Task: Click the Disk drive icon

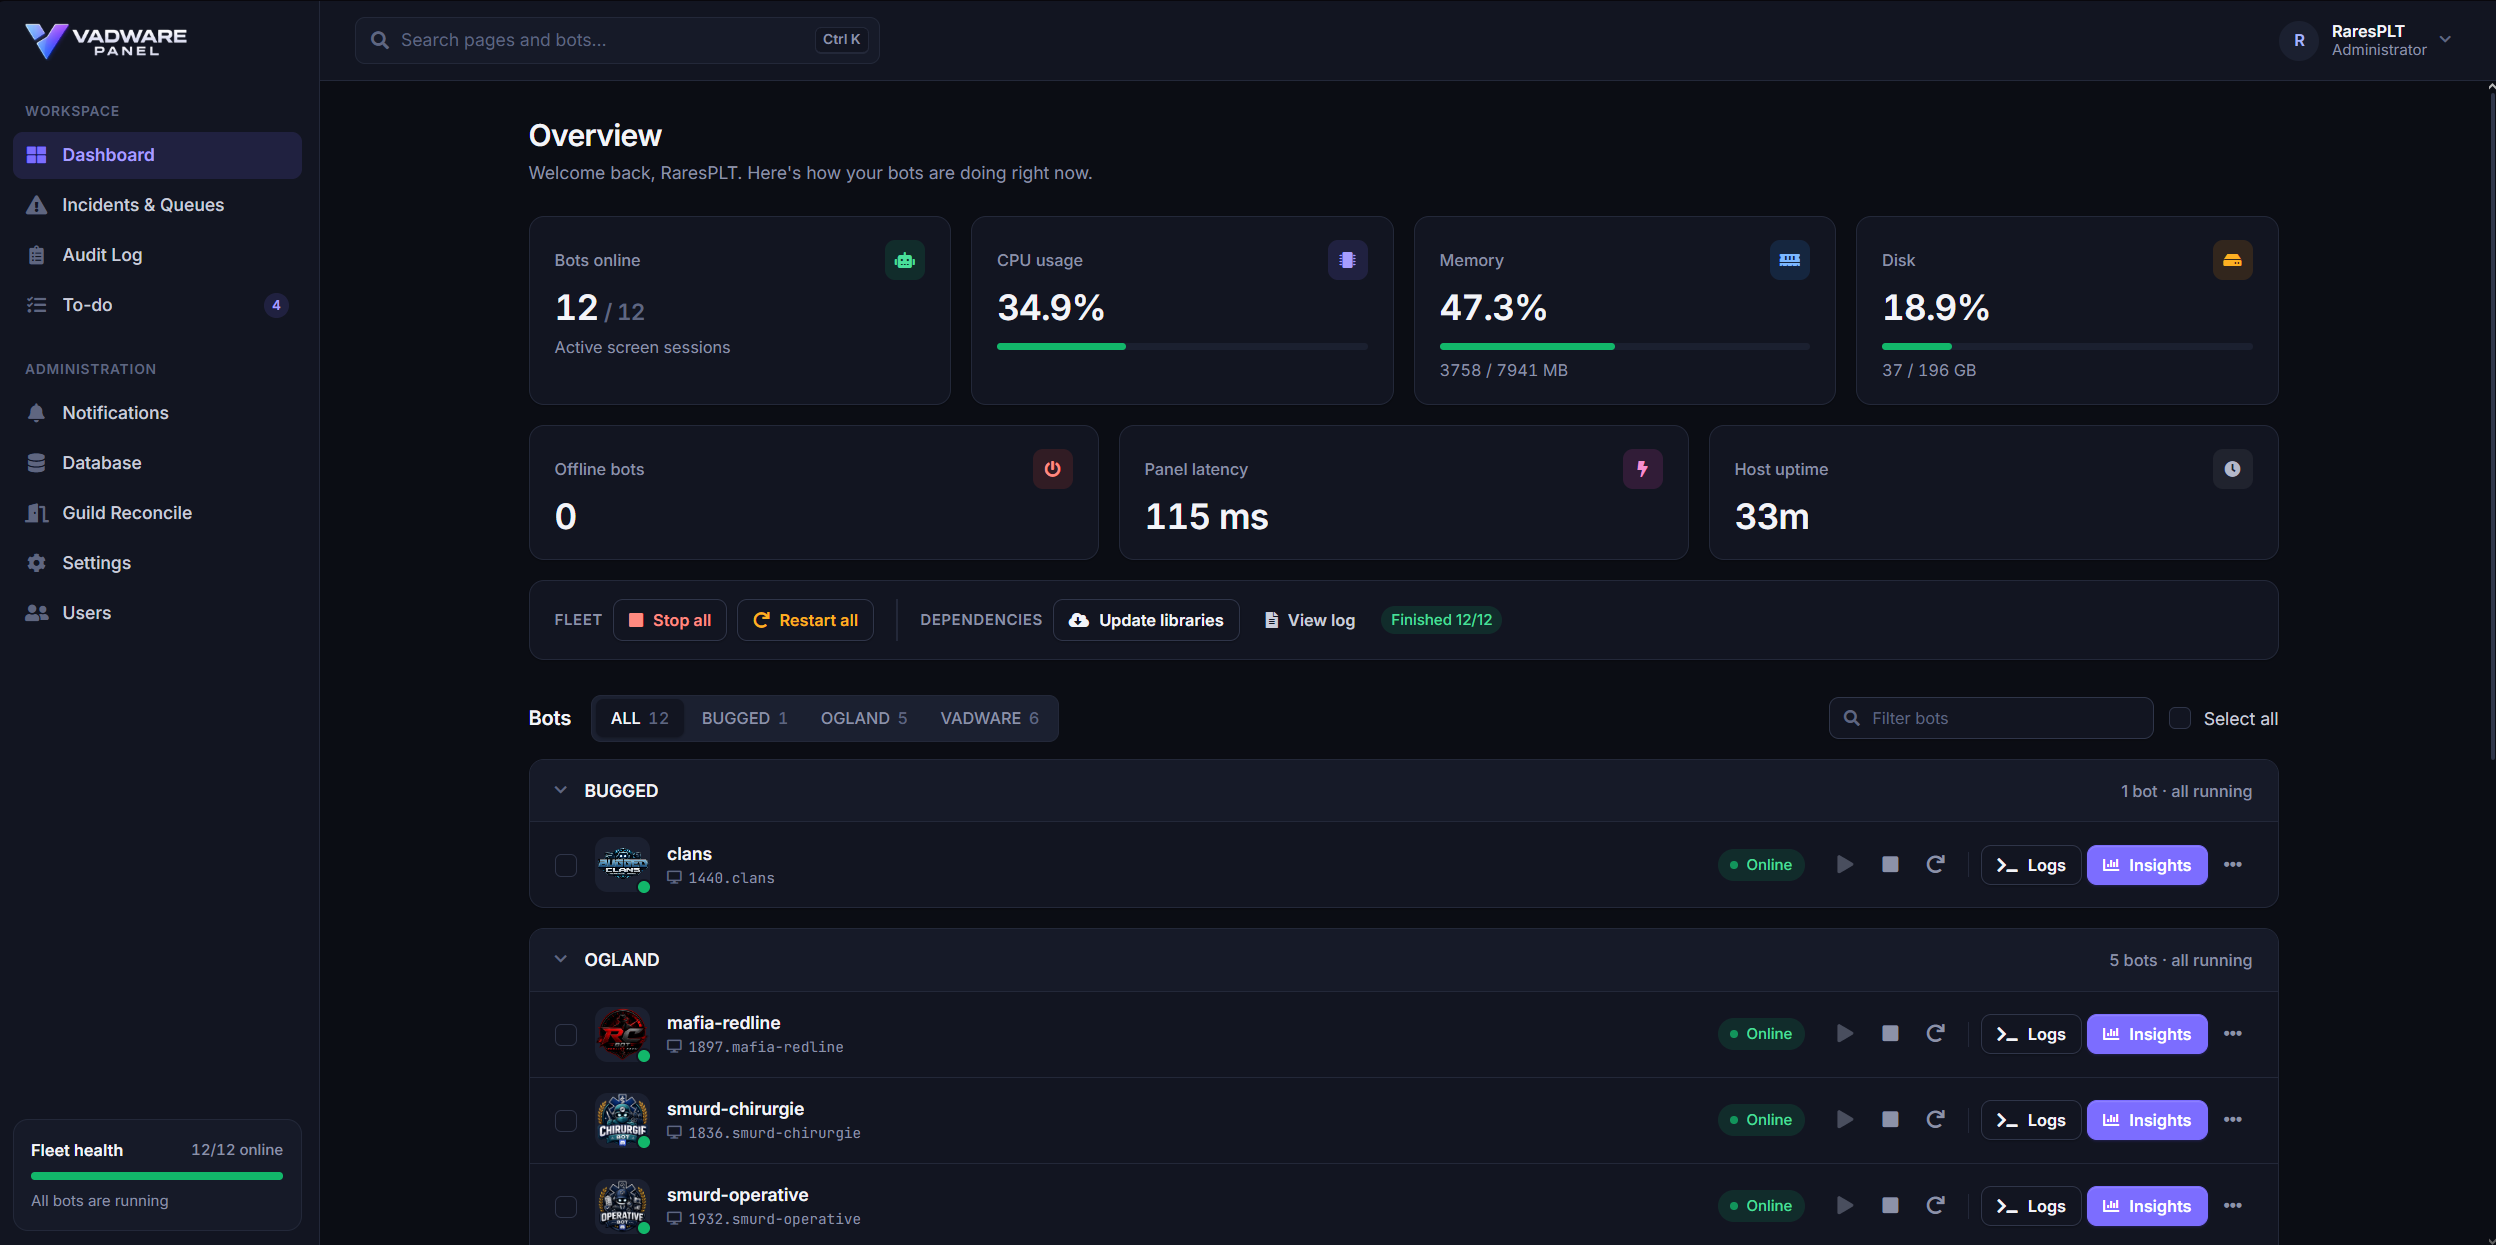Action: pos(2232,260)
